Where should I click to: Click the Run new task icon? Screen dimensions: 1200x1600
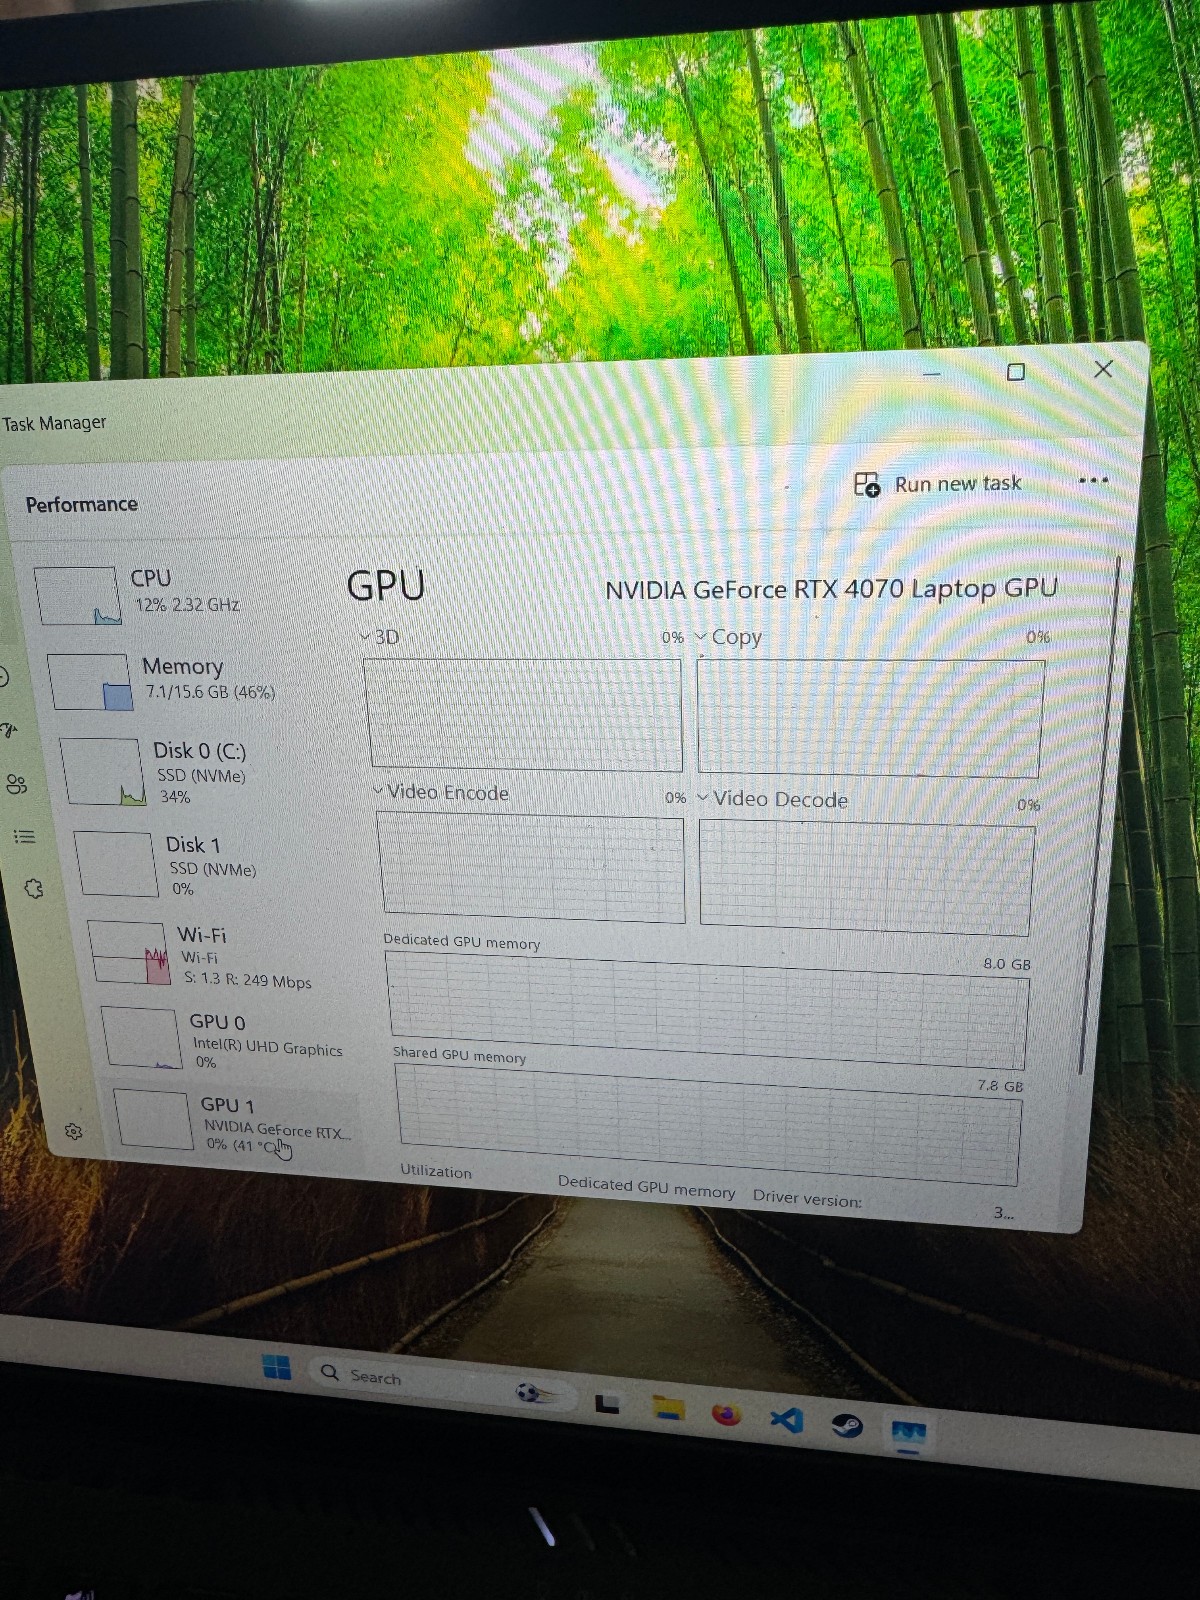point(867,485)
